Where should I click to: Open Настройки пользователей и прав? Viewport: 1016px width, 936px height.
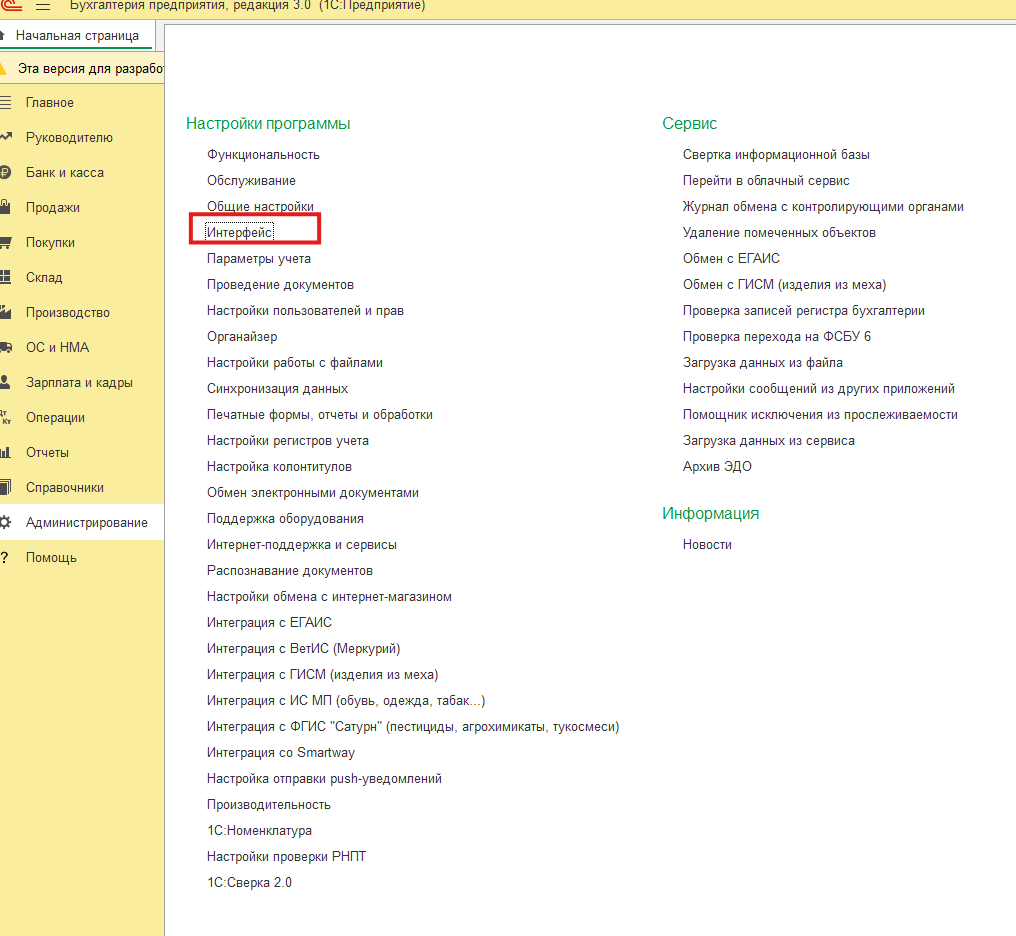305,311
